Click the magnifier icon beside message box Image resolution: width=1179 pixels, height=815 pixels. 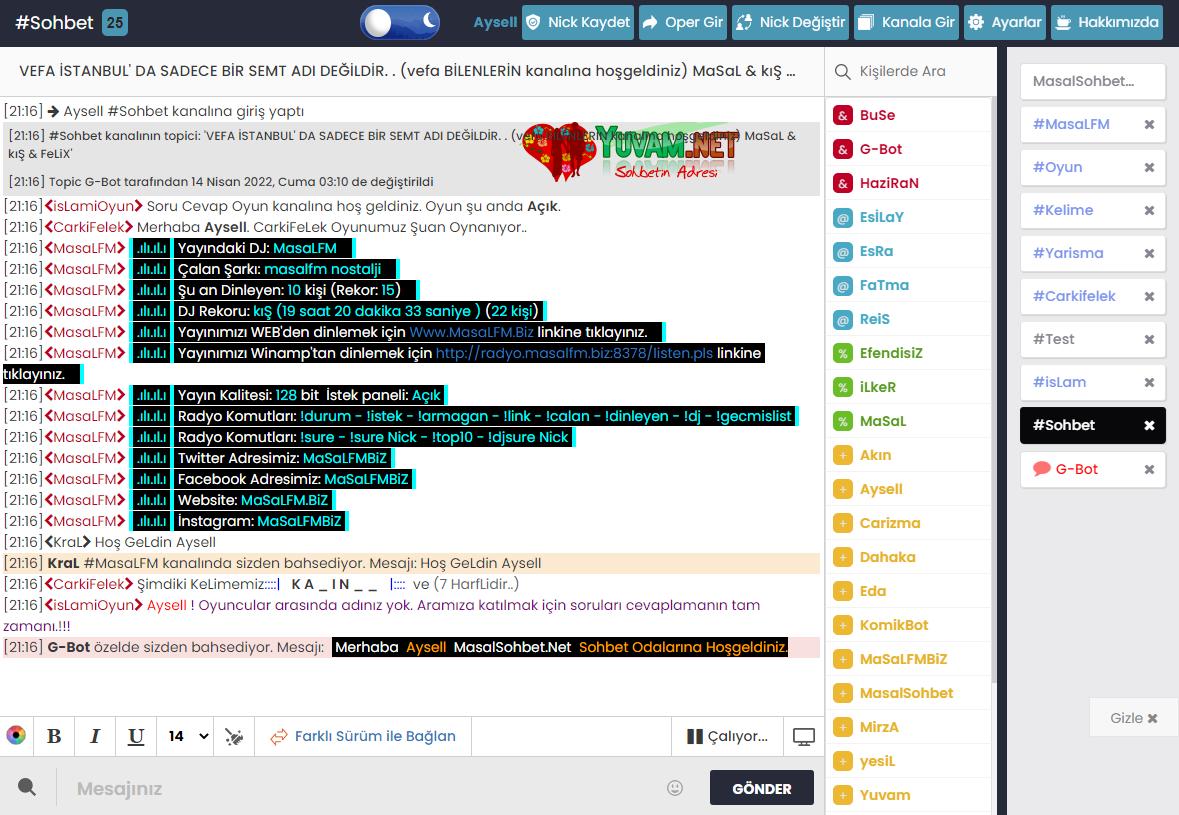point(26,787)
